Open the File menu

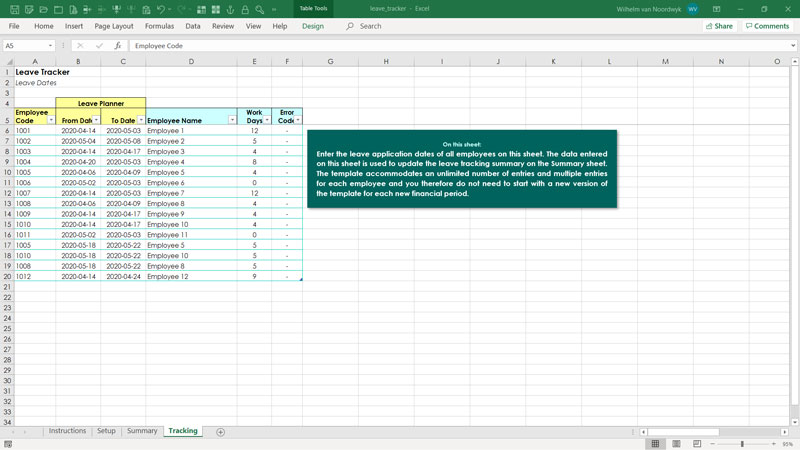point(14,26)
